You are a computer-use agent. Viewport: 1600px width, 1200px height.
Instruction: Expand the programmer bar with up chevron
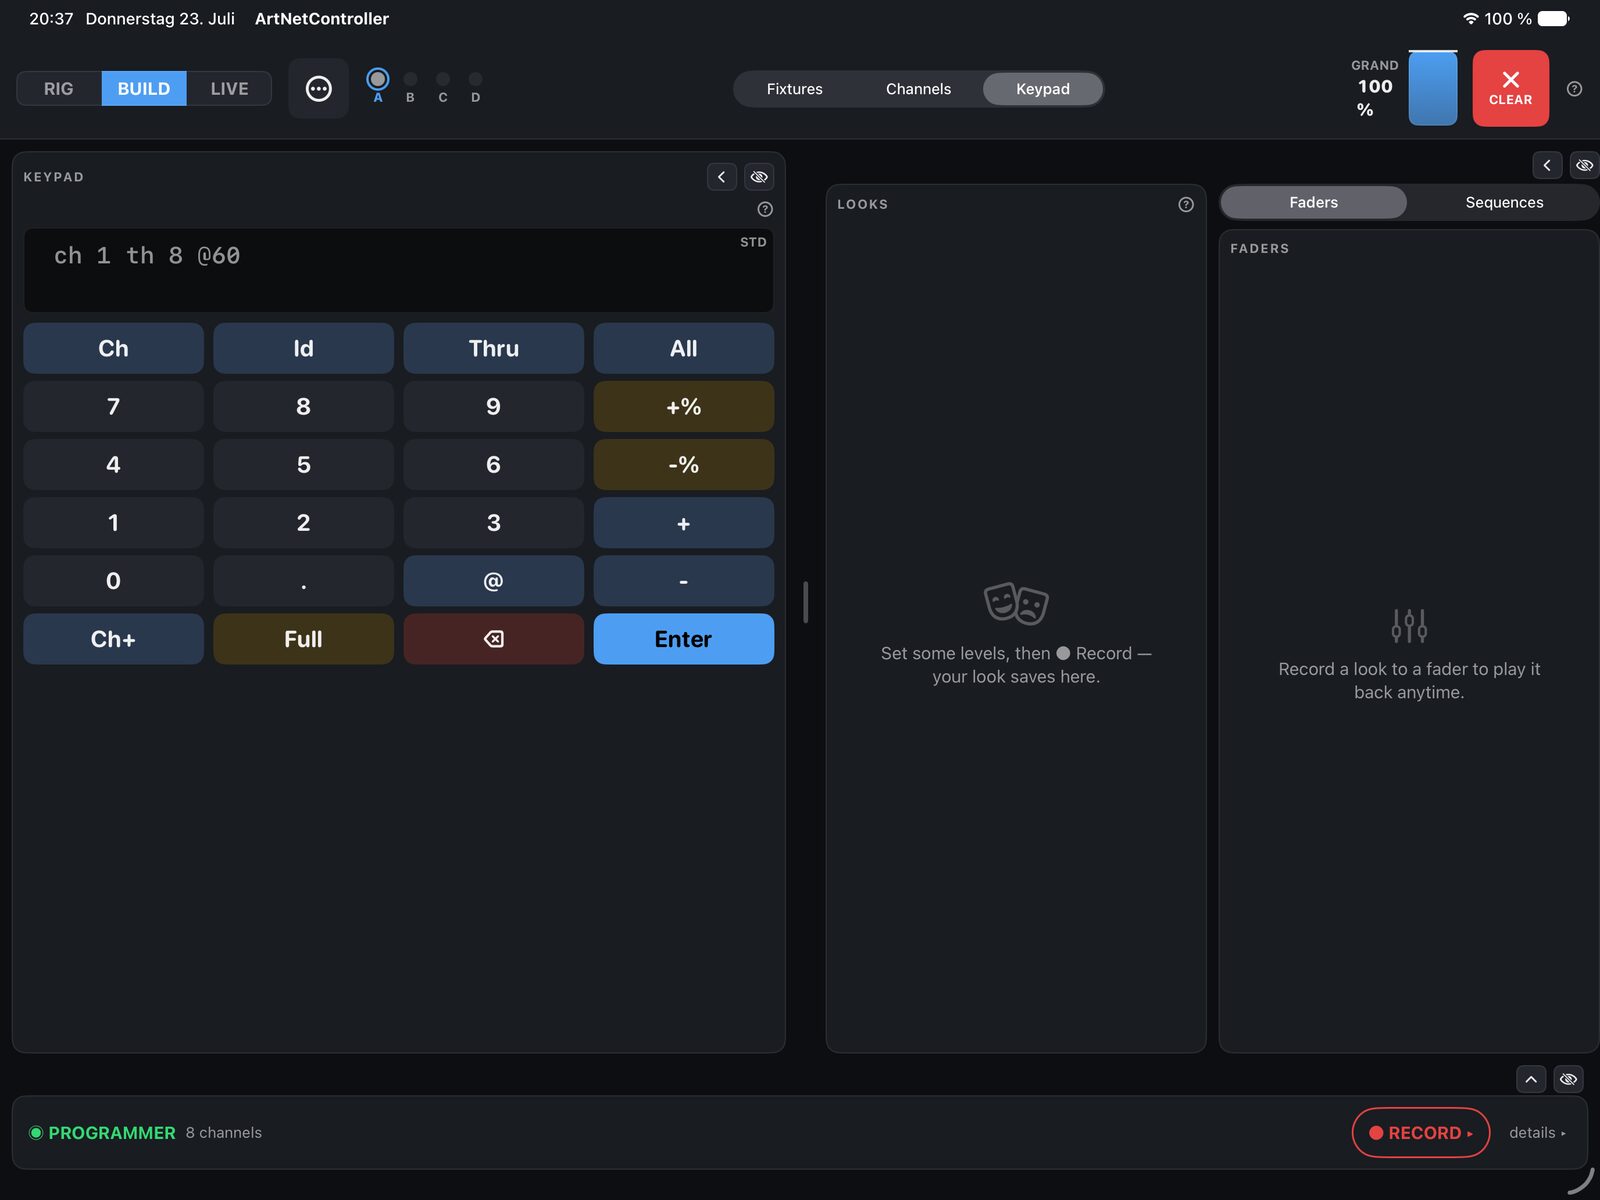click(x=1531, y=1079)
